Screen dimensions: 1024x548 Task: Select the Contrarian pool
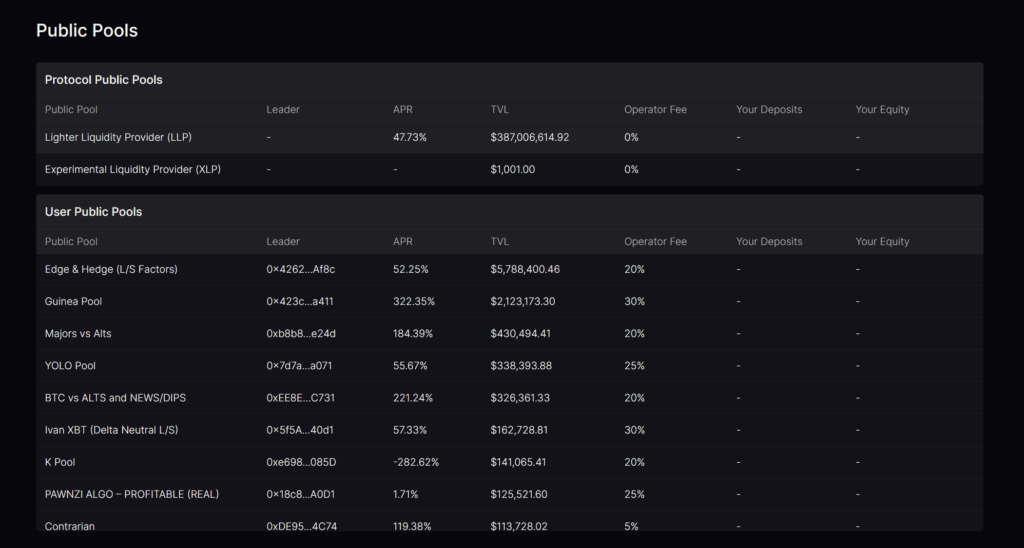[70, 525]
